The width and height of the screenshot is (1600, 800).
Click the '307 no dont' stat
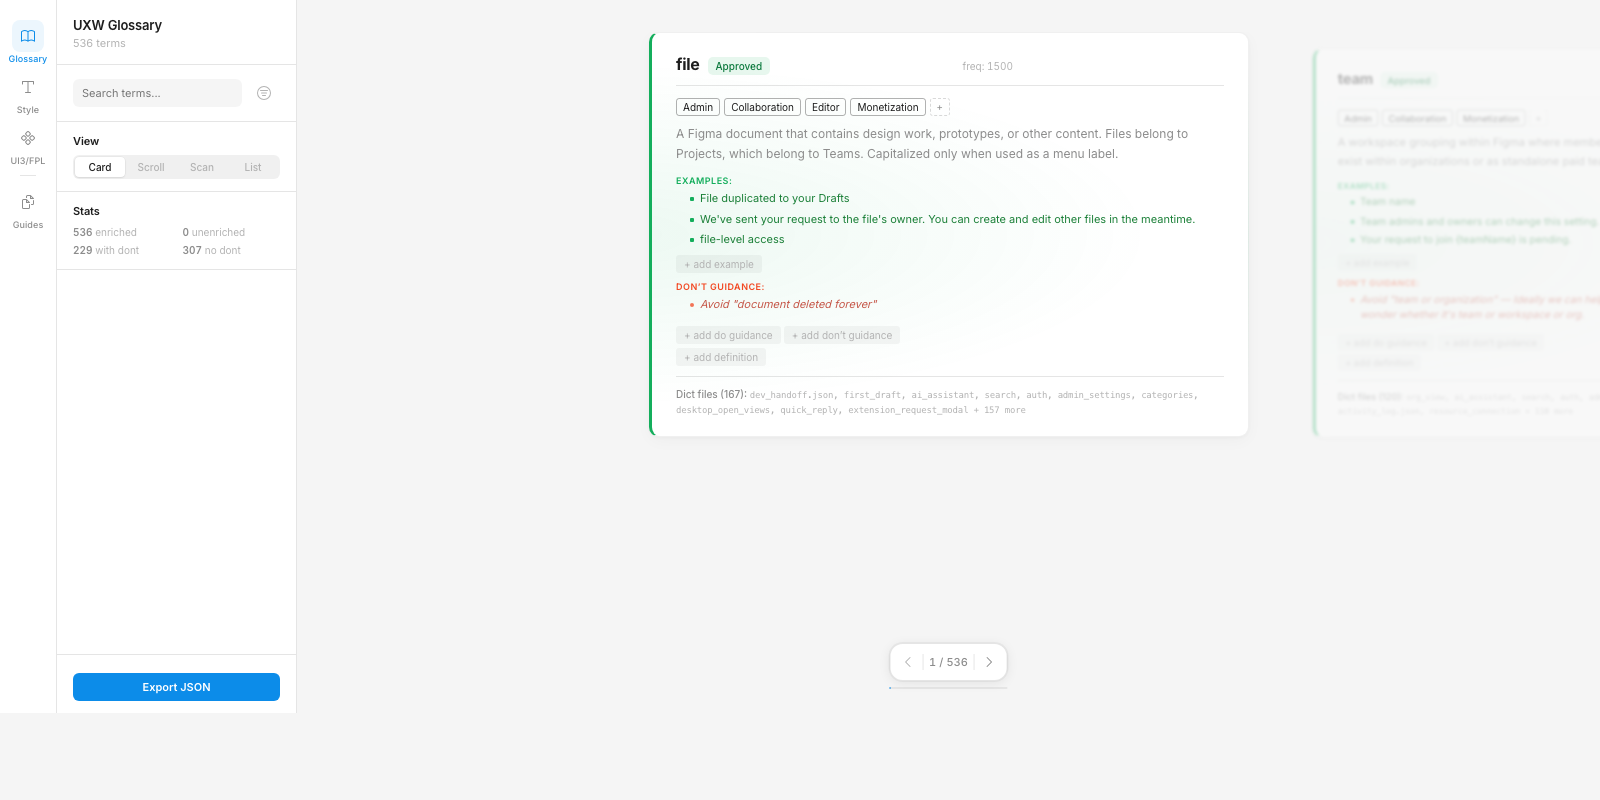pos(212,250)
